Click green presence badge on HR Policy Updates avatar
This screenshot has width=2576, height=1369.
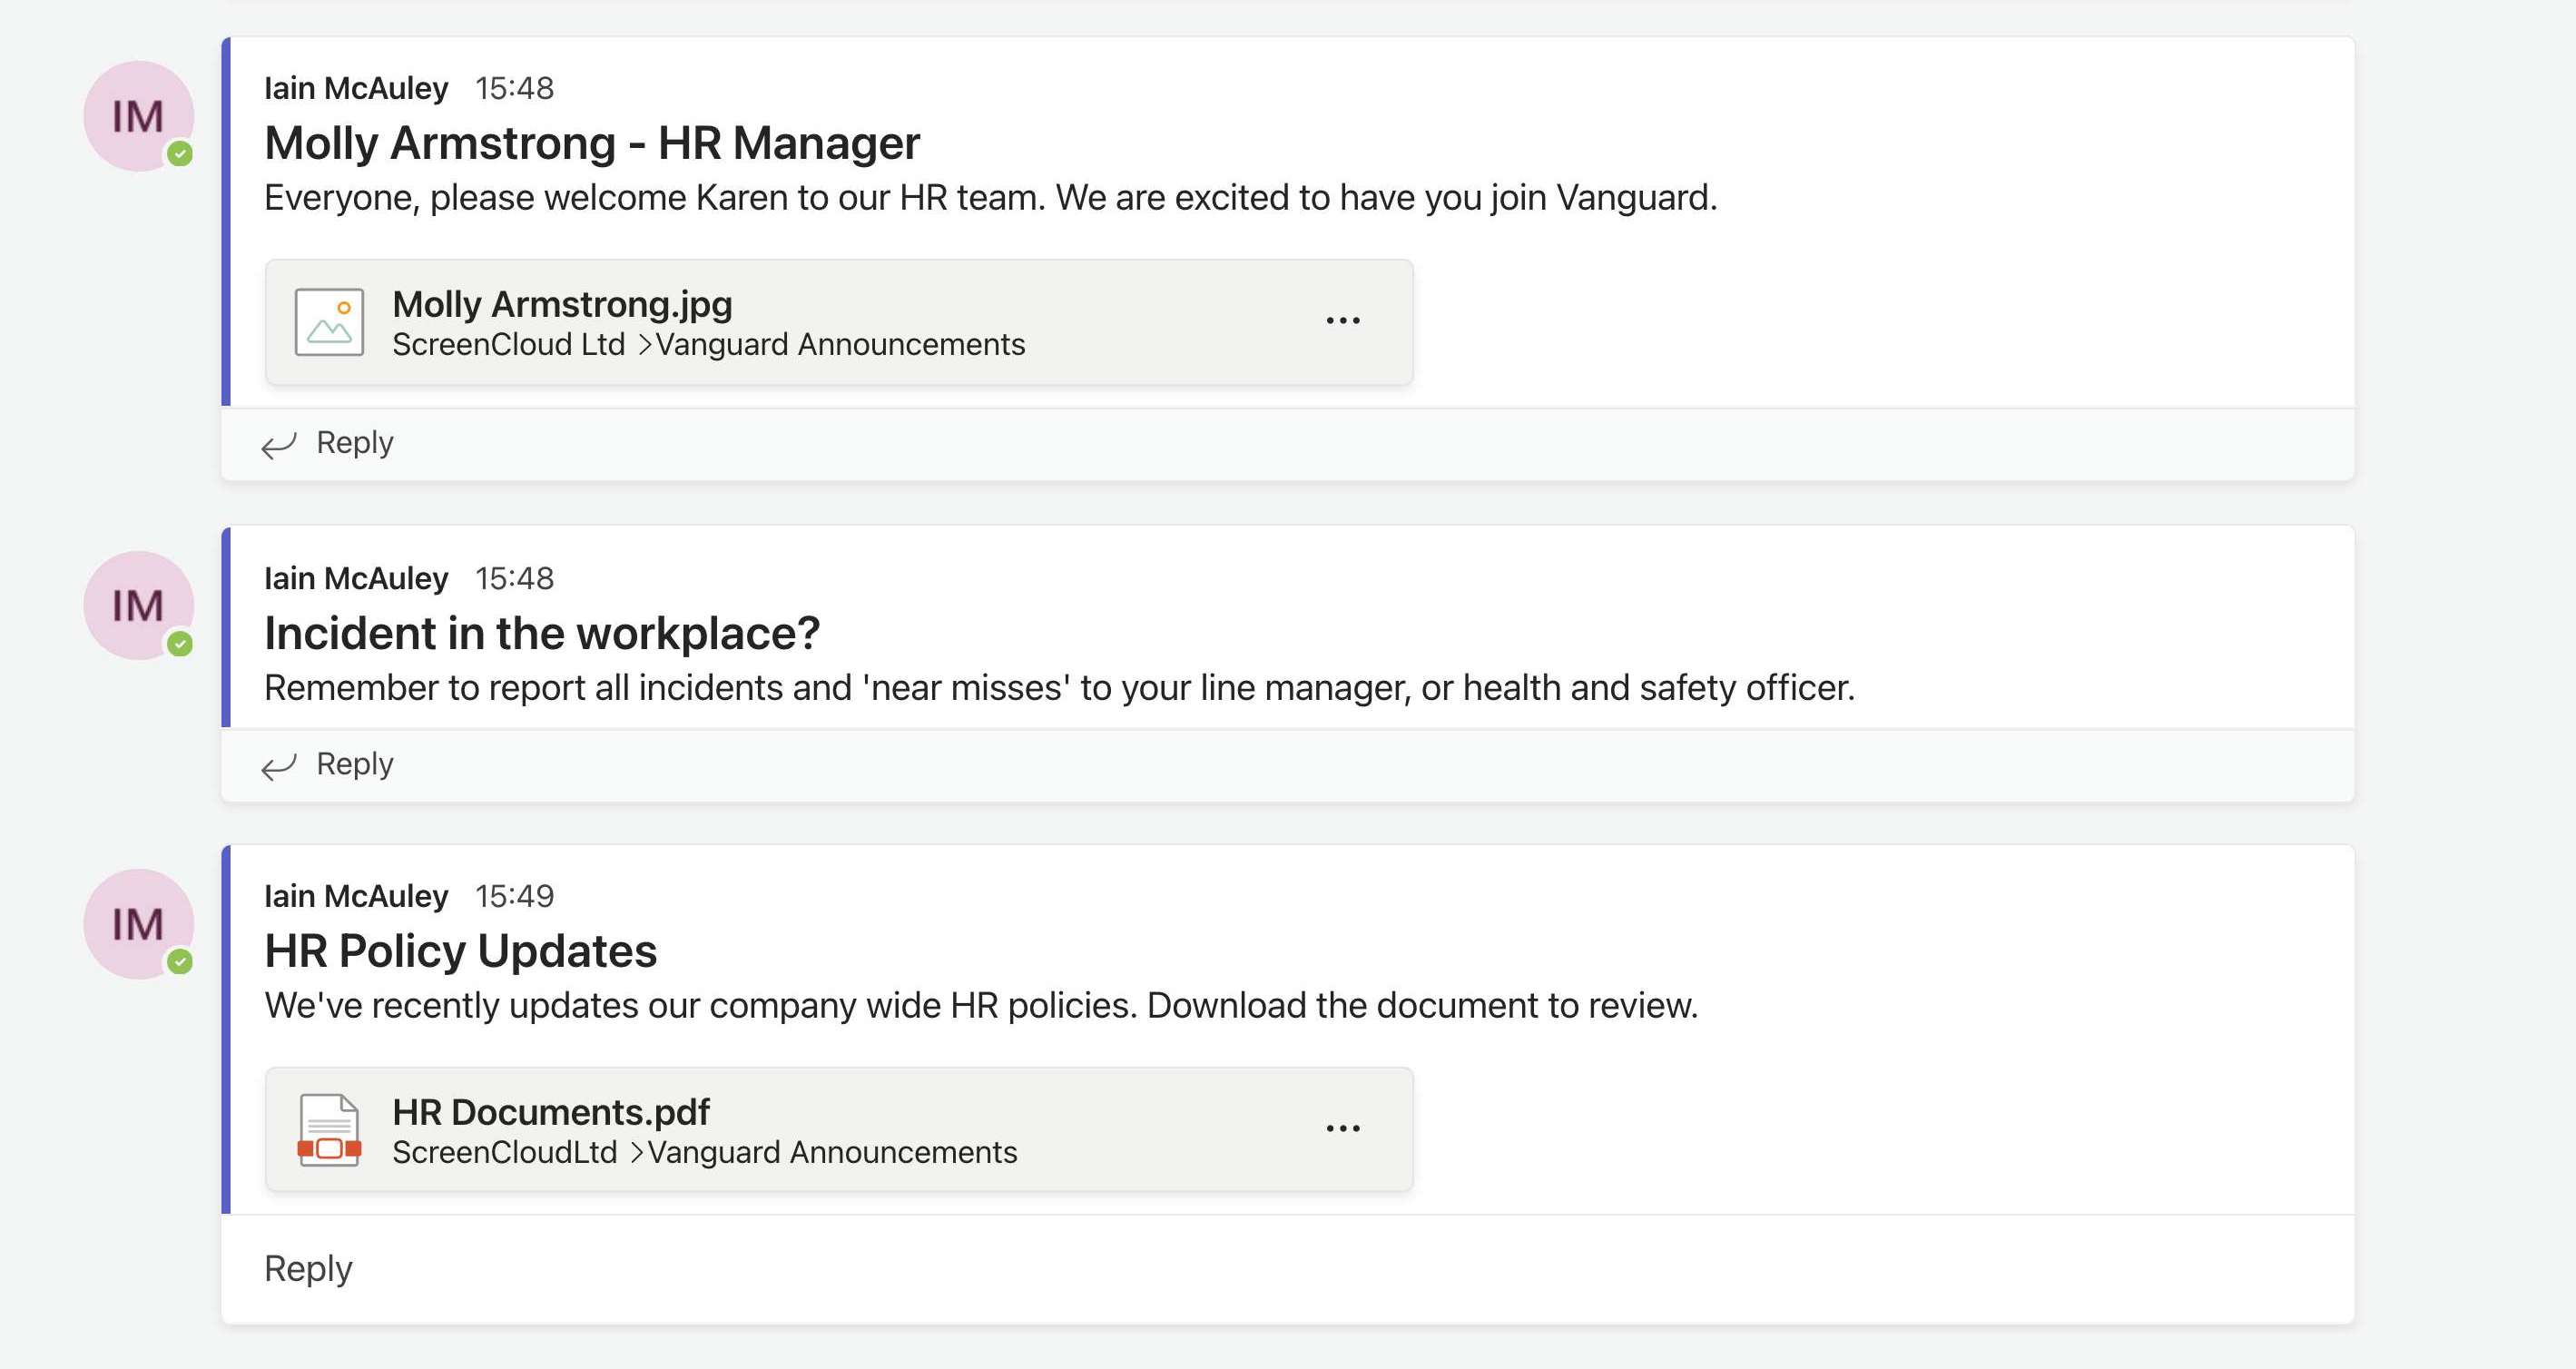(x=180, y=961)
